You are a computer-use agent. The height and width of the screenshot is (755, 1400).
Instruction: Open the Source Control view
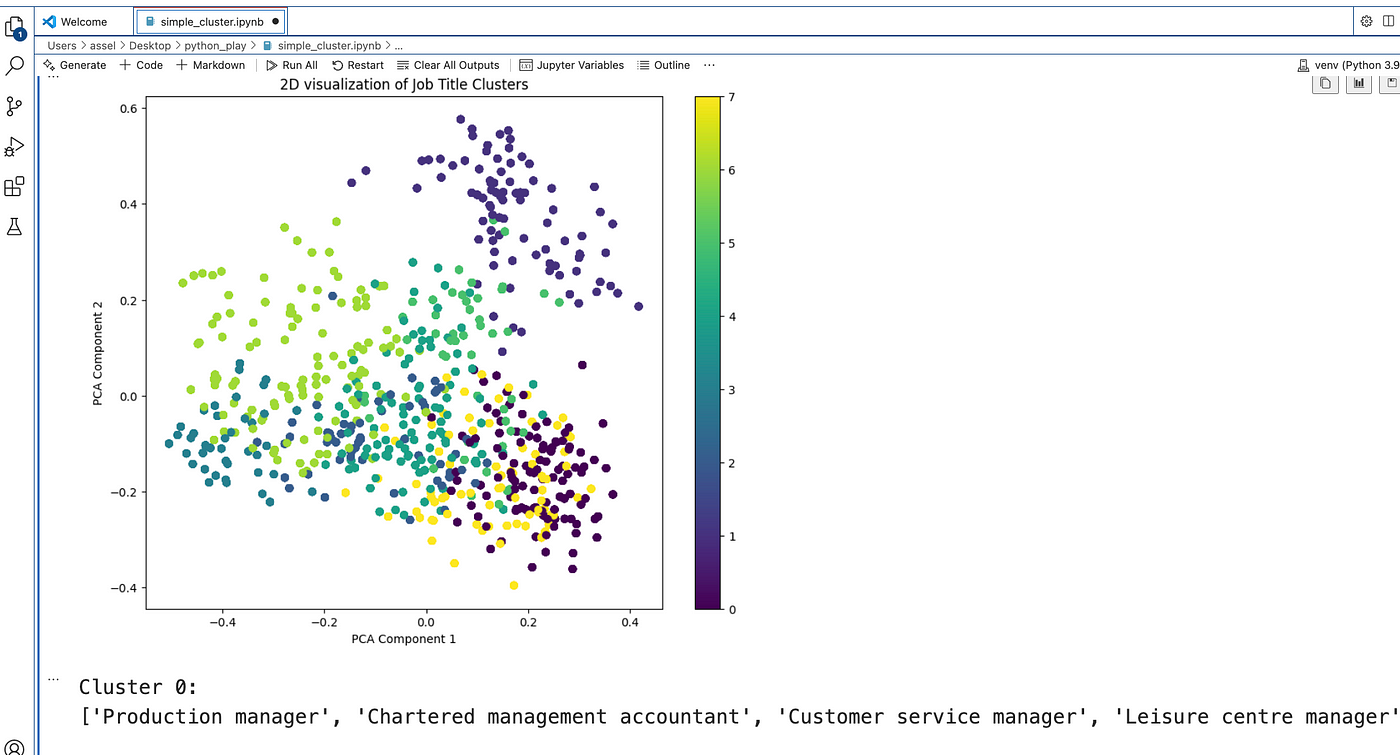[x=14, y=106]
